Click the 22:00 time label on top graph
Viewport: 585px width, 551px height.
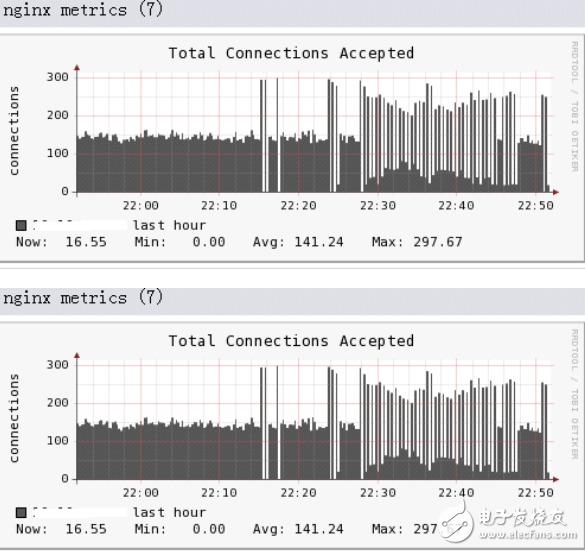pos(141,206)
